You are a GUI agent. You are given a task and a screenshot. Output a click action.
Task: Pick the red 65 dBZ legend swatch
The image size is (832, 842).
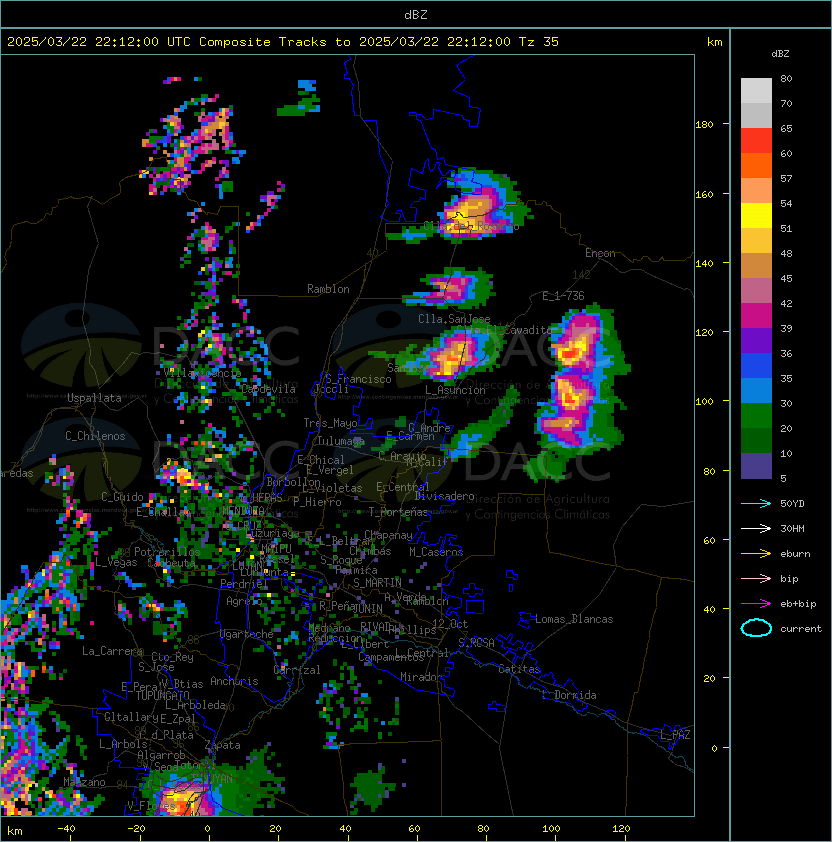click(x=756, y=140)
